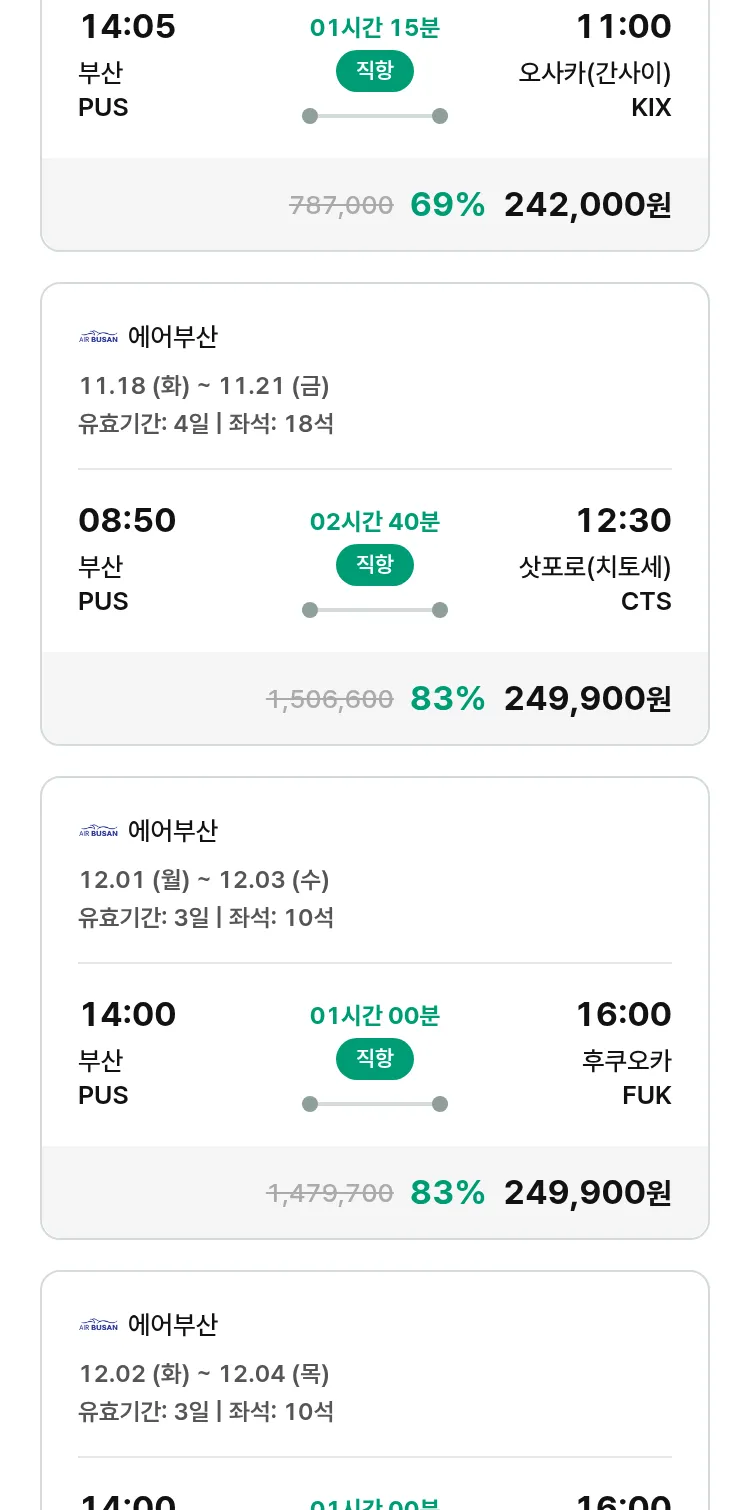The height and width of the screenshot is (1510, 750).
Task: Click the struck-through 1,479,700 original price
Action: point(330,1193)
